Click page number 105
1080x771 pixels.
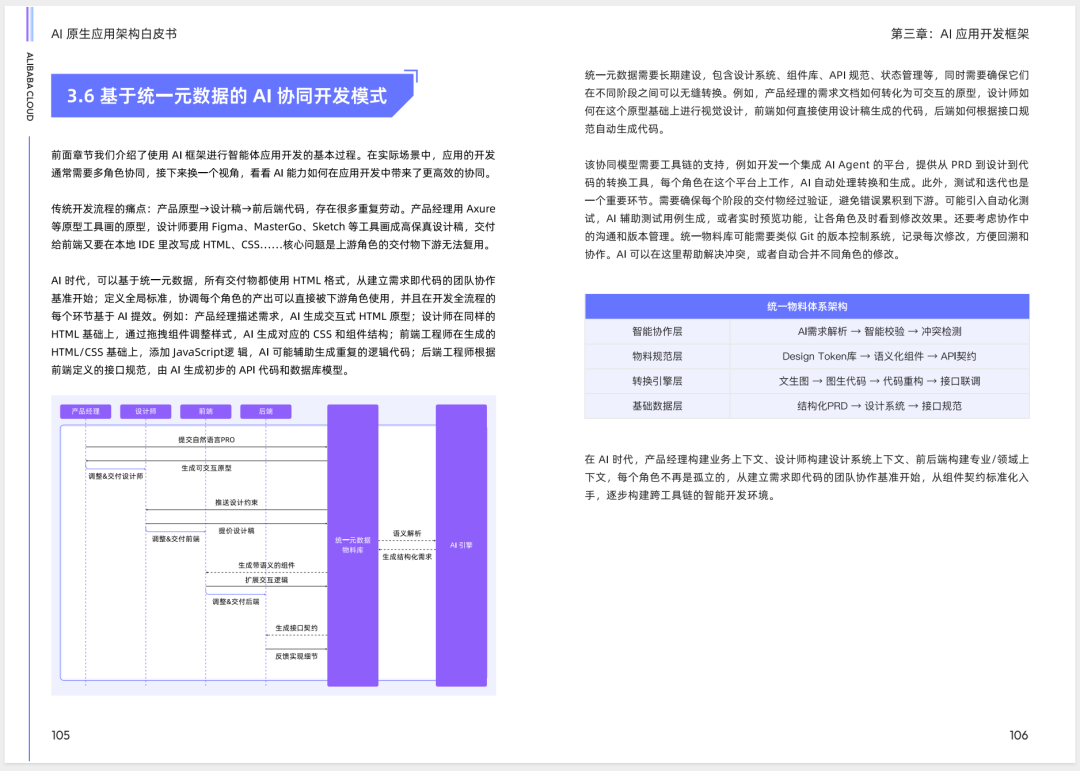(x=61, y=735)
